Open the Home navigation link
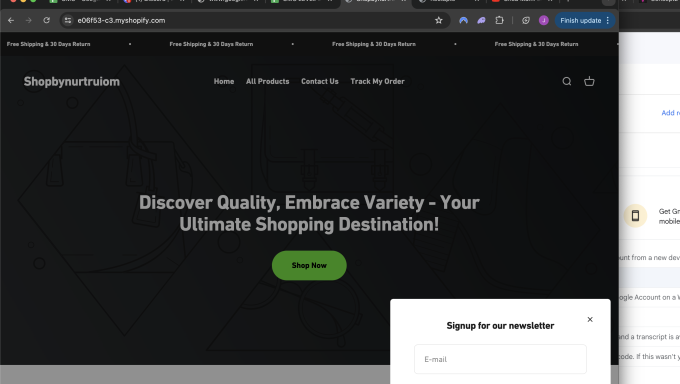Image resolution: width=680 pixels, height=384 pixels. (x=224, y=81)
